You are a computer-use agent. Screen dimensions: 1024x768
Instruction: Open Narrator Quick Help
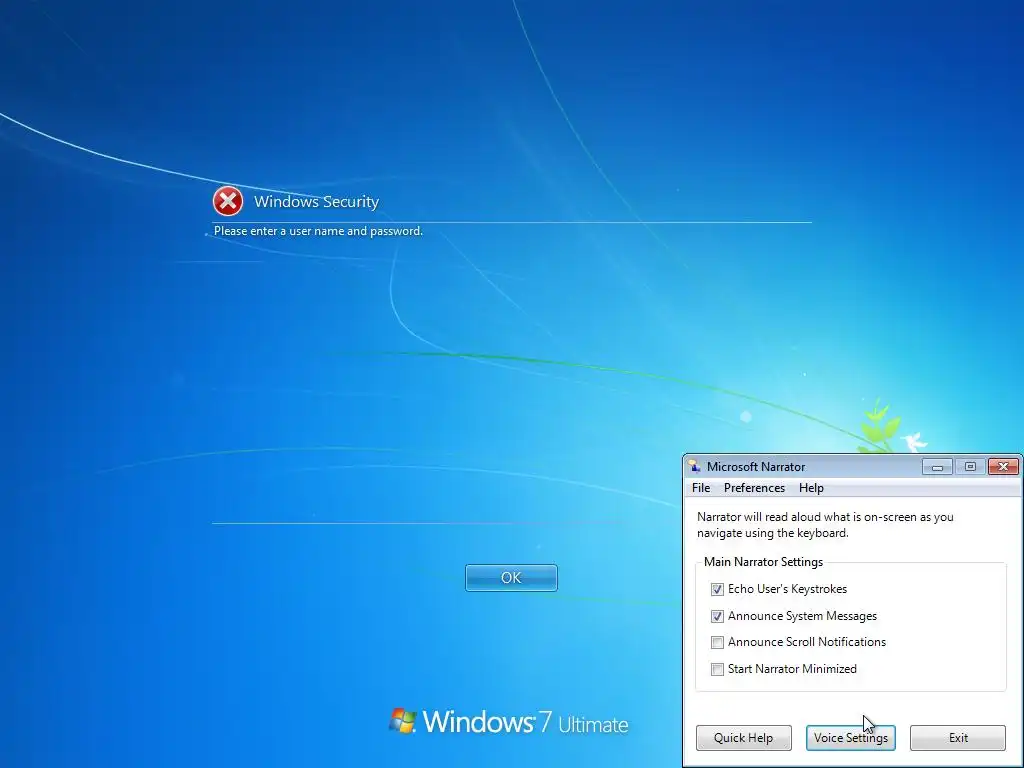(x=743, y=737)
